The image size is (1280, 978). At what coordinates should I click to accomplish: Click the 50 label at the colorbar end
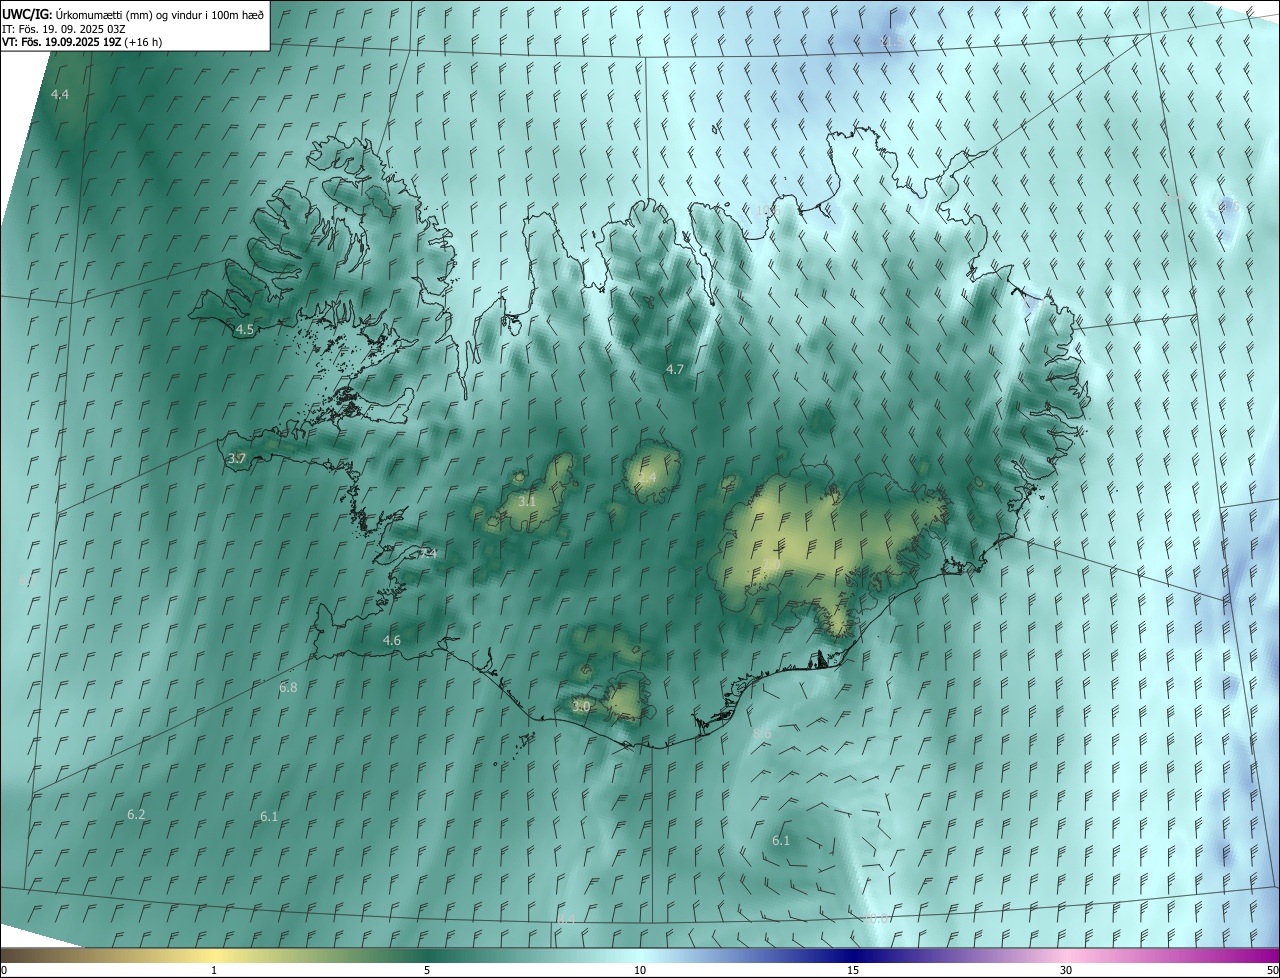pyautogui.click(x=1271, y=970)
